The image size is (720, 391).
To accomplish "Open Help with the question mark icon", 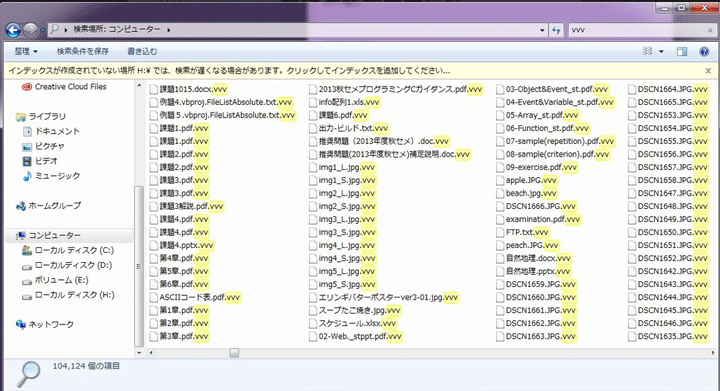I will [x=704, y=51].
